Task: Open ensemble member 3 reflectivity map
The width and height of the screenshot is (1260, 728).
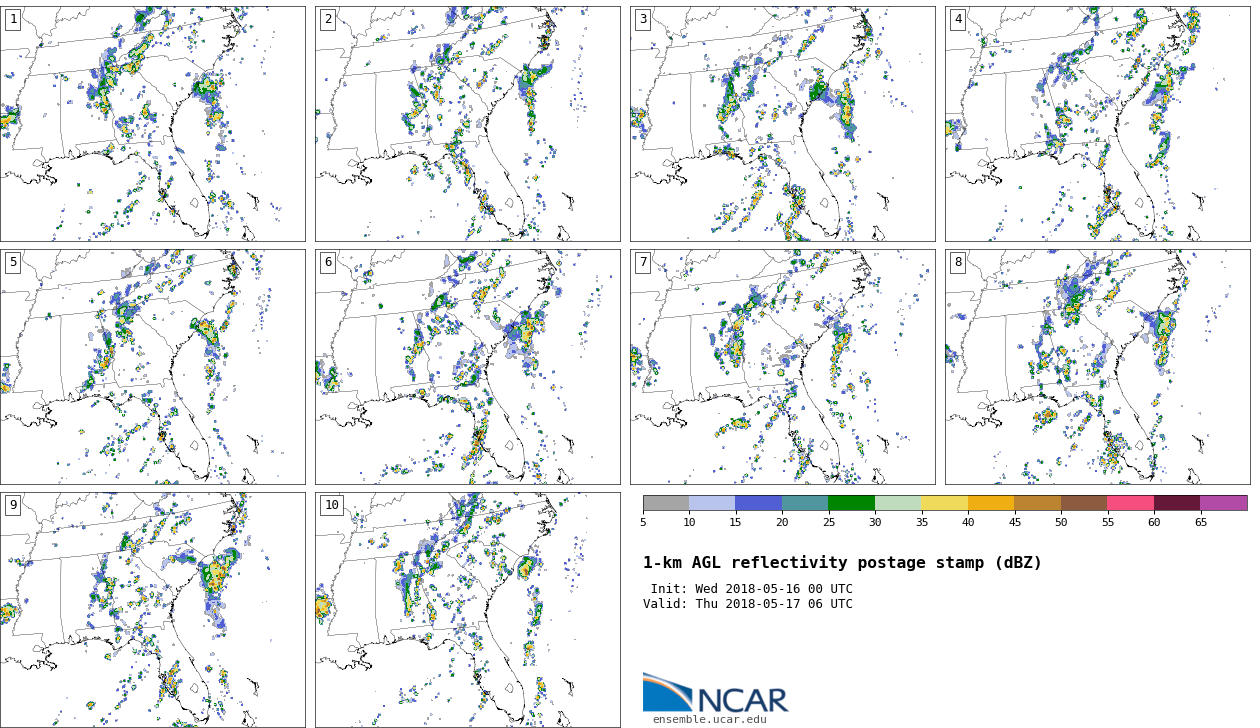Action: point(782,124)
